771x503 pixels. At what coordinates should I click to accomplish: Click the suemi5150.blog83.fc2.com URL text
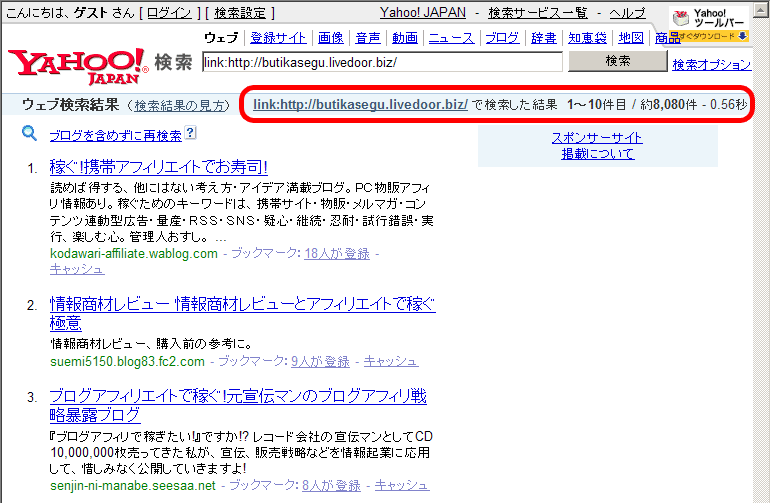coord(127,361)
